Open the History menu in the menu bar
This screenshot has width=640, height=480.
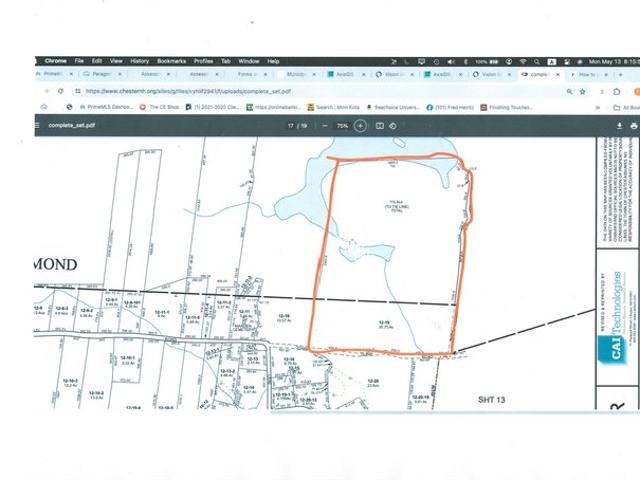click(x=139, y=61)
